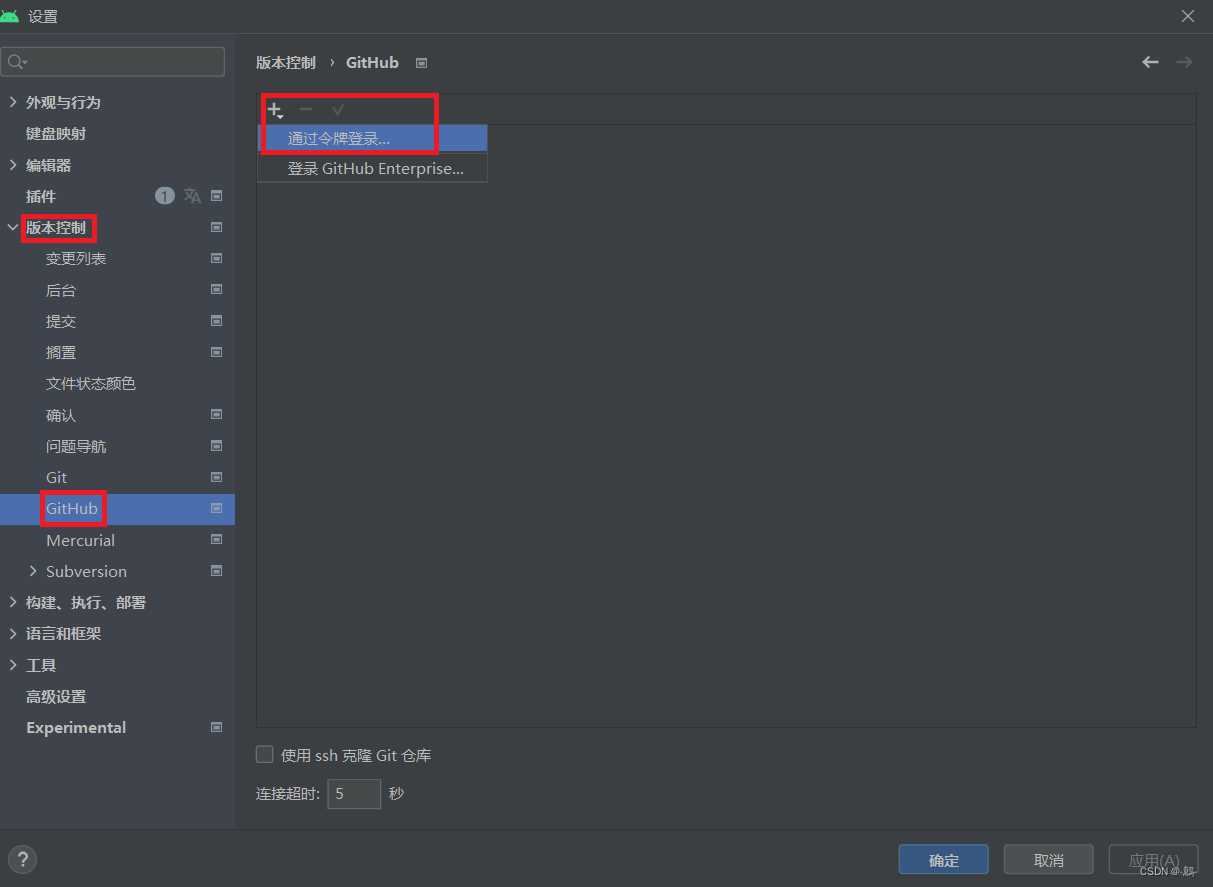Collapse the 版本控制 section

point(13,227)
